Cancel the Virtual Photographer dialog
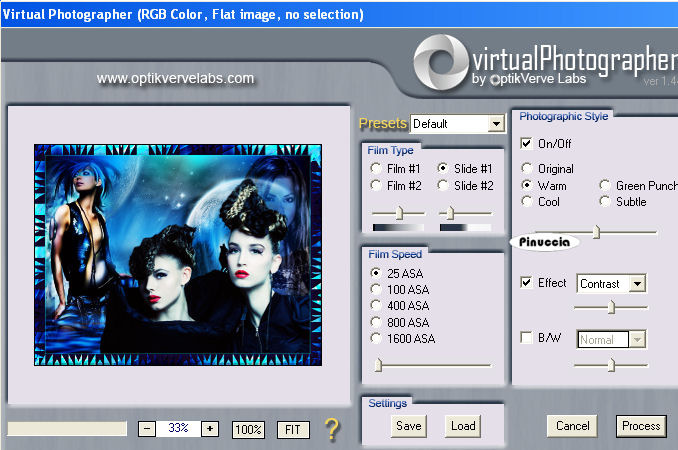The width and height of the screenshot is (678, 450). click(572, 426)
